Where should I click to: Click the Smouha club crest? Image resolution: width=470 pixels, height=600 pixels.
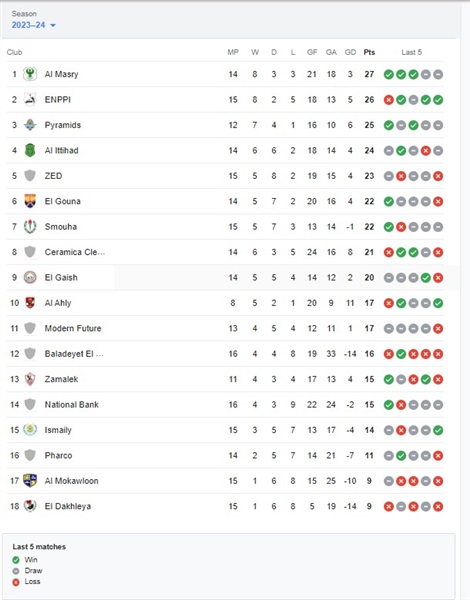(30, 227)
